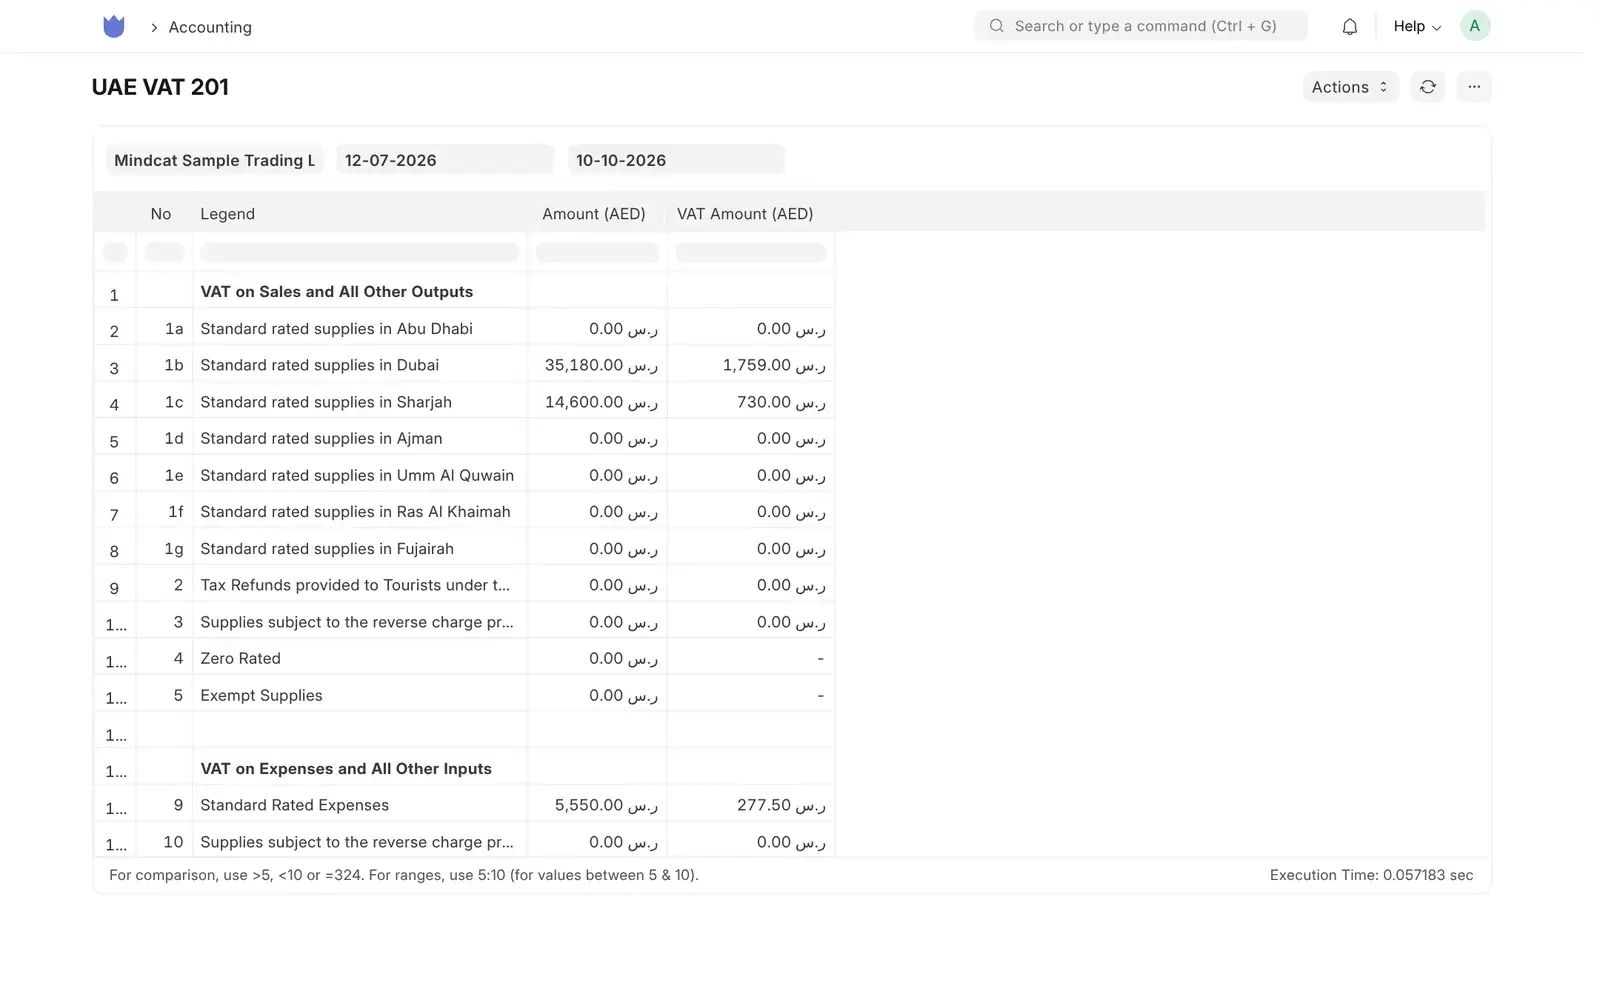Open the three-dots more options menu
This screenshot has width=1600, height=1000.
coord(1474,87)
